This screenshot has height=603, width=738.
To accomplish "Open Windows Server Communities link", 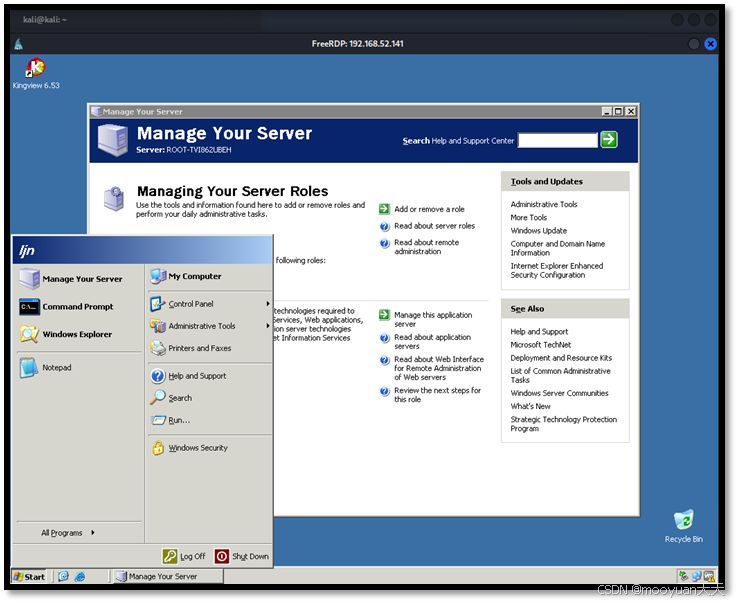I will point(559,393).
